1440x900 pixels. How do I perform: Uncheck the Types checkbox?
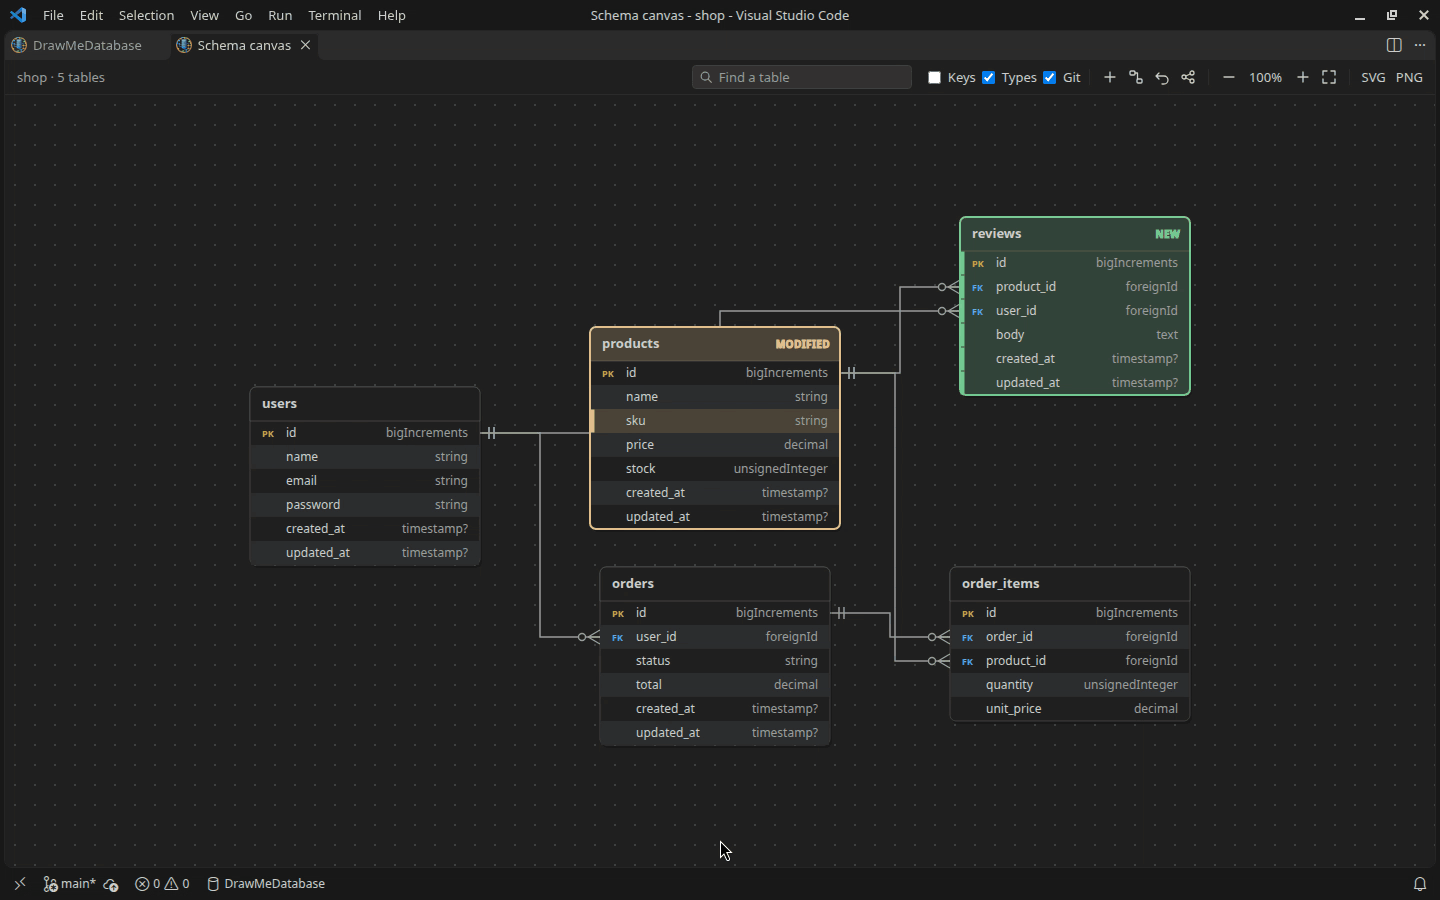click(989, 77)
